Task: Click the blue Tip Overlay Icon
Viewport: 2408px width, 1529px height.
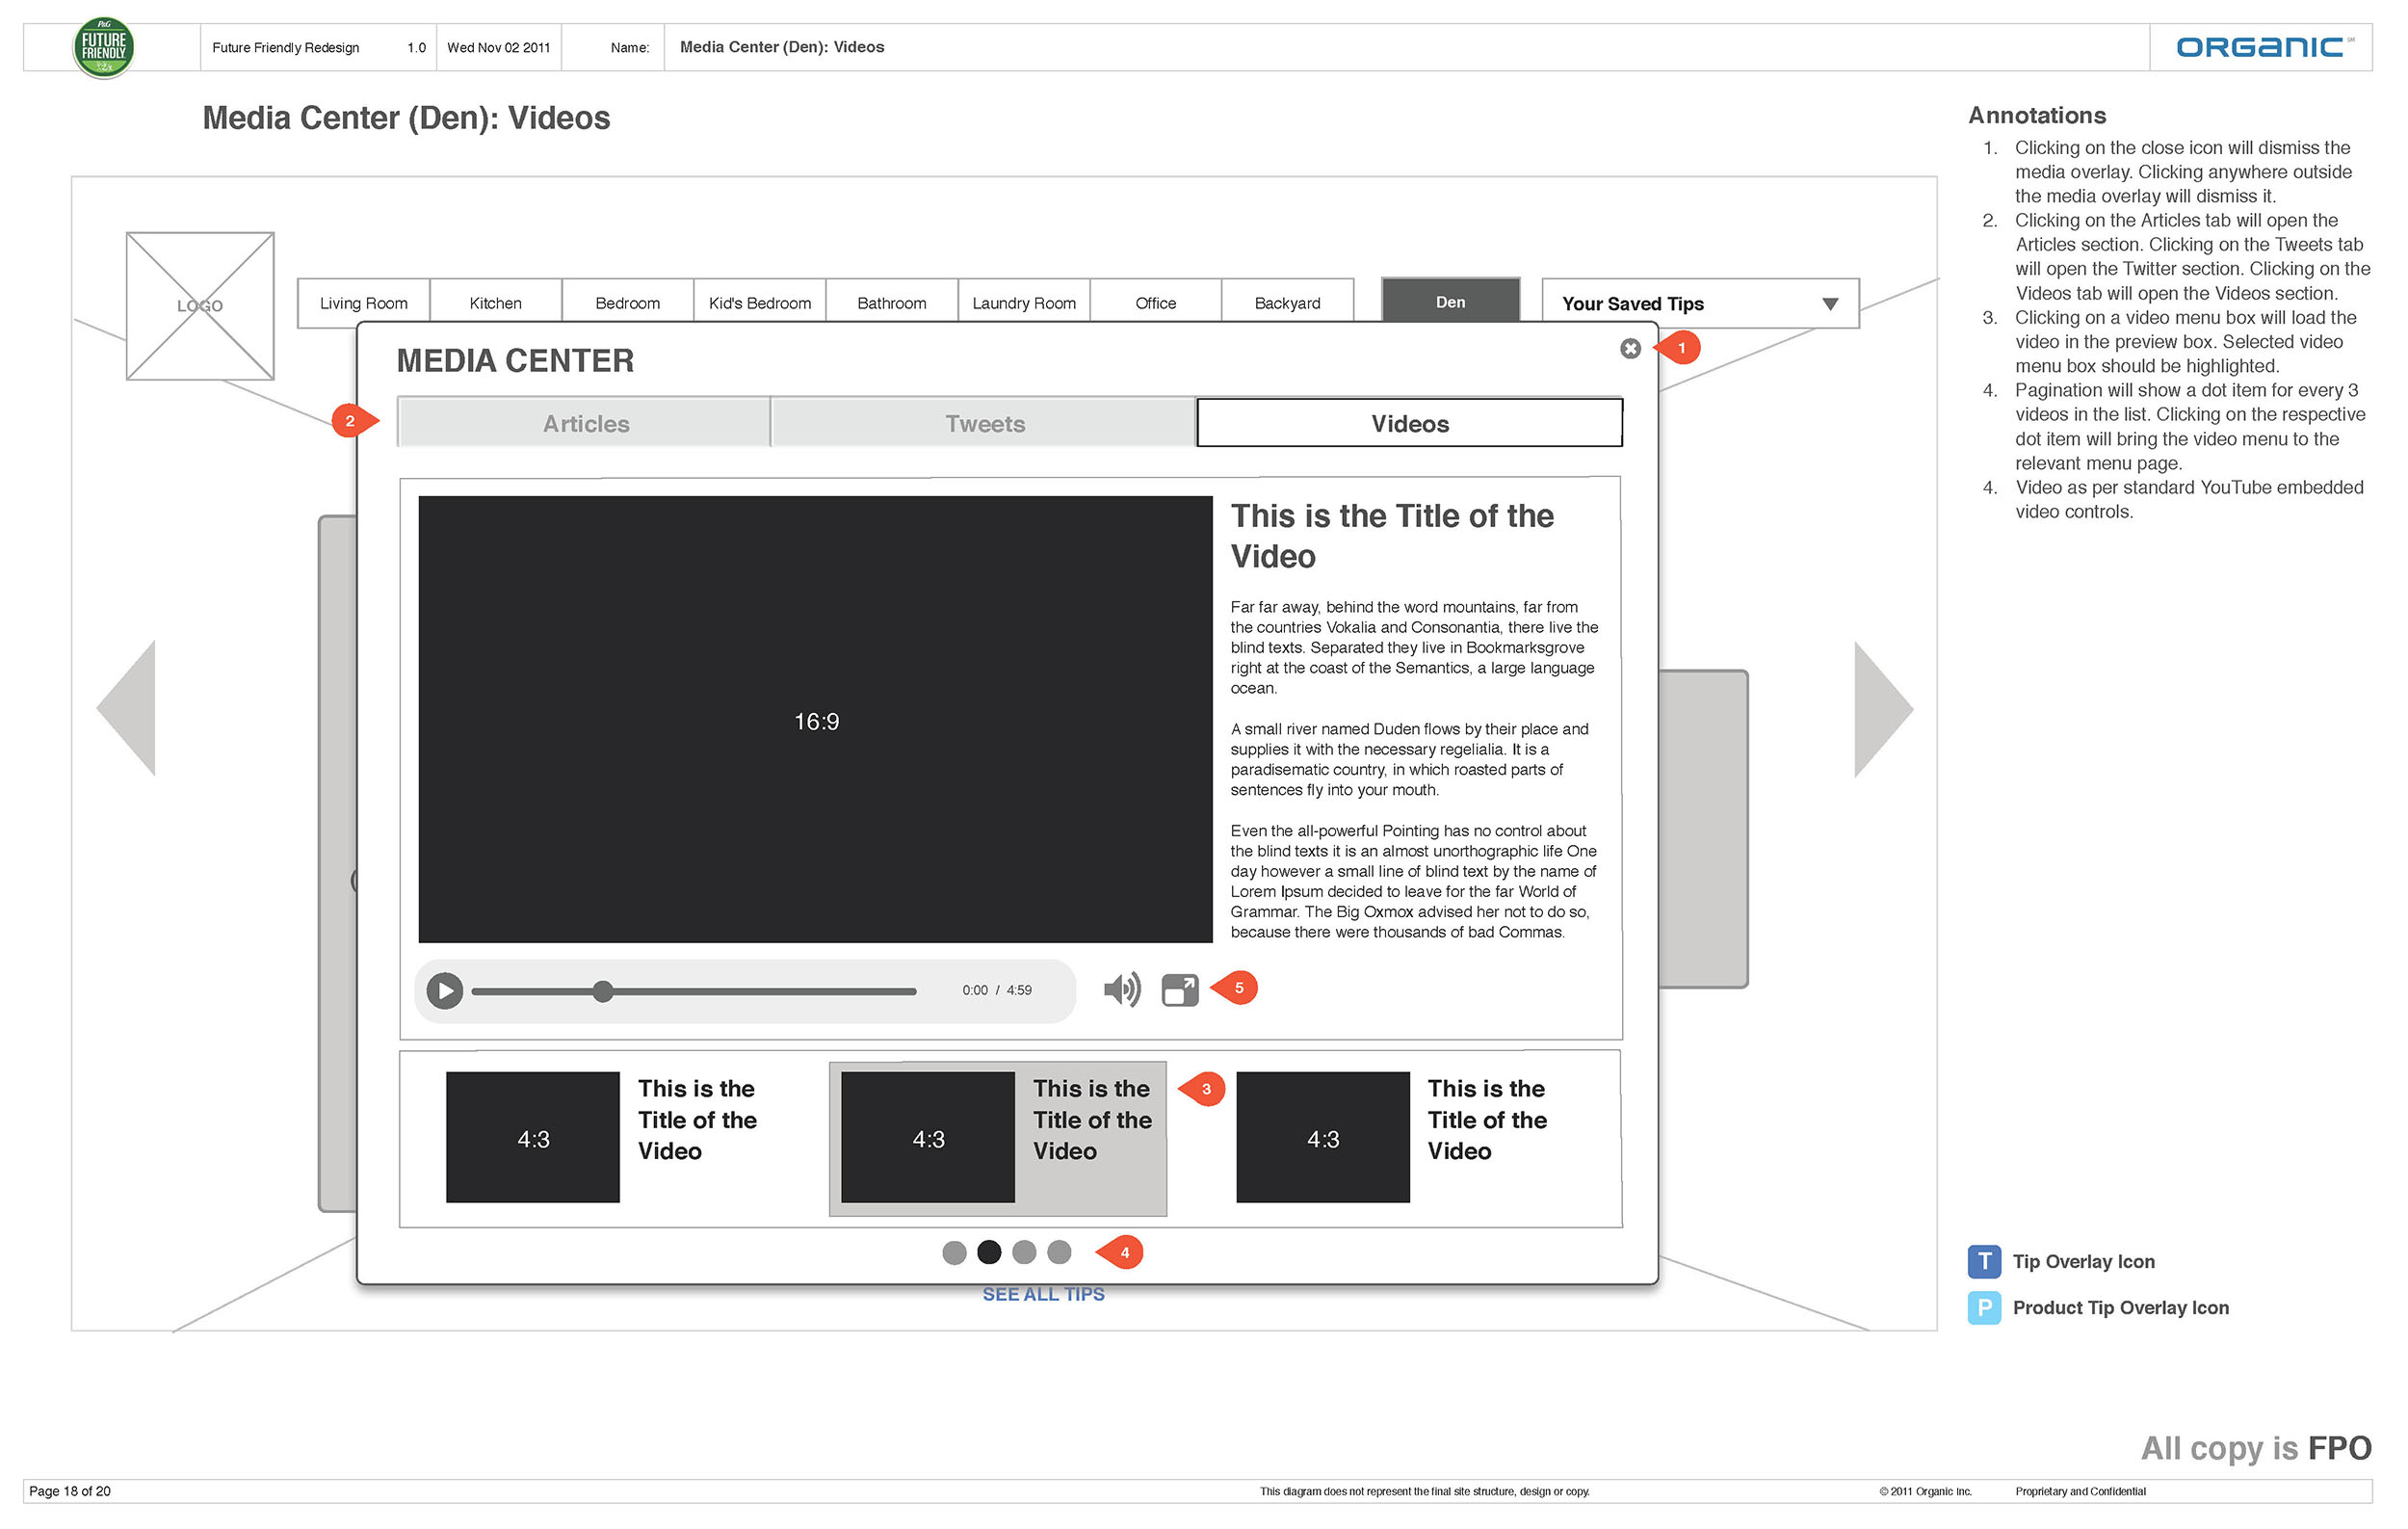Action: [1984, 1262]
